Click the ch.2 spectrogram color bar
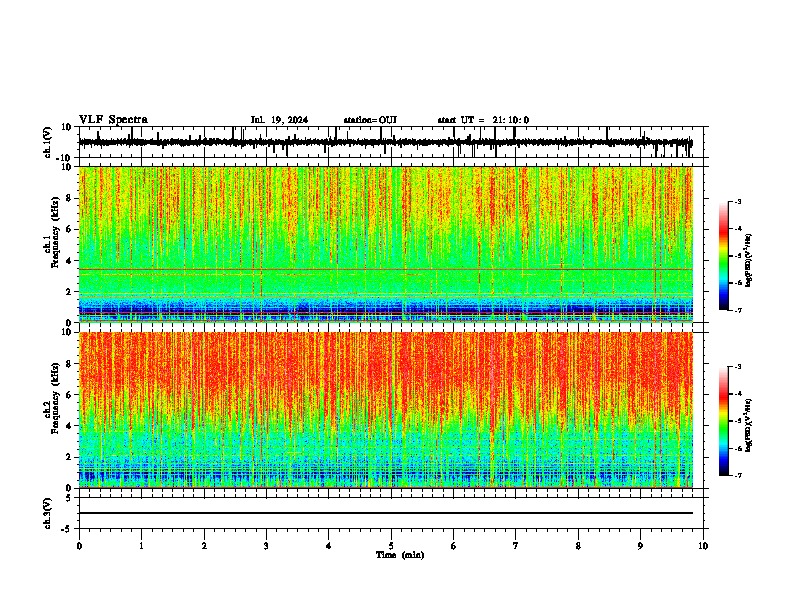792x612 pixels. tap(724, 421)
